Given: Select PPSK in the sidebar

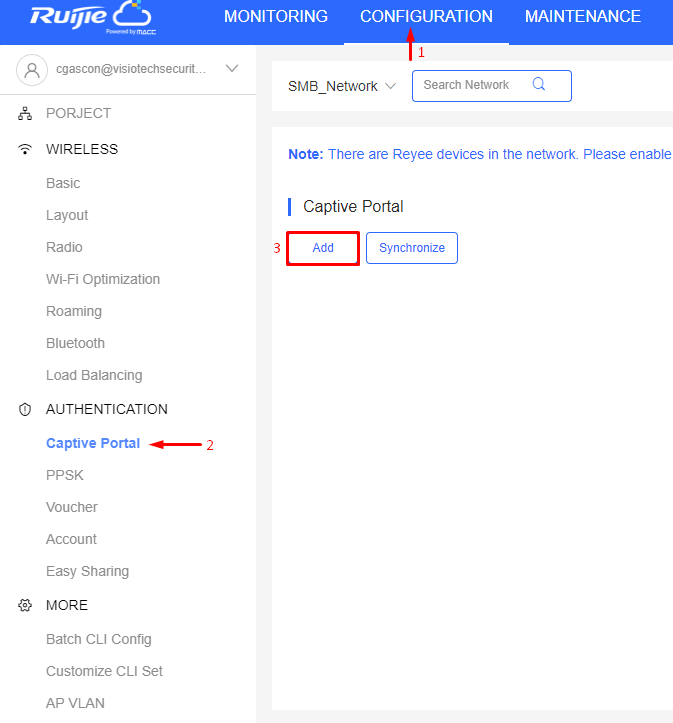Looking at the screenshot, I should (x=65, y=475).
